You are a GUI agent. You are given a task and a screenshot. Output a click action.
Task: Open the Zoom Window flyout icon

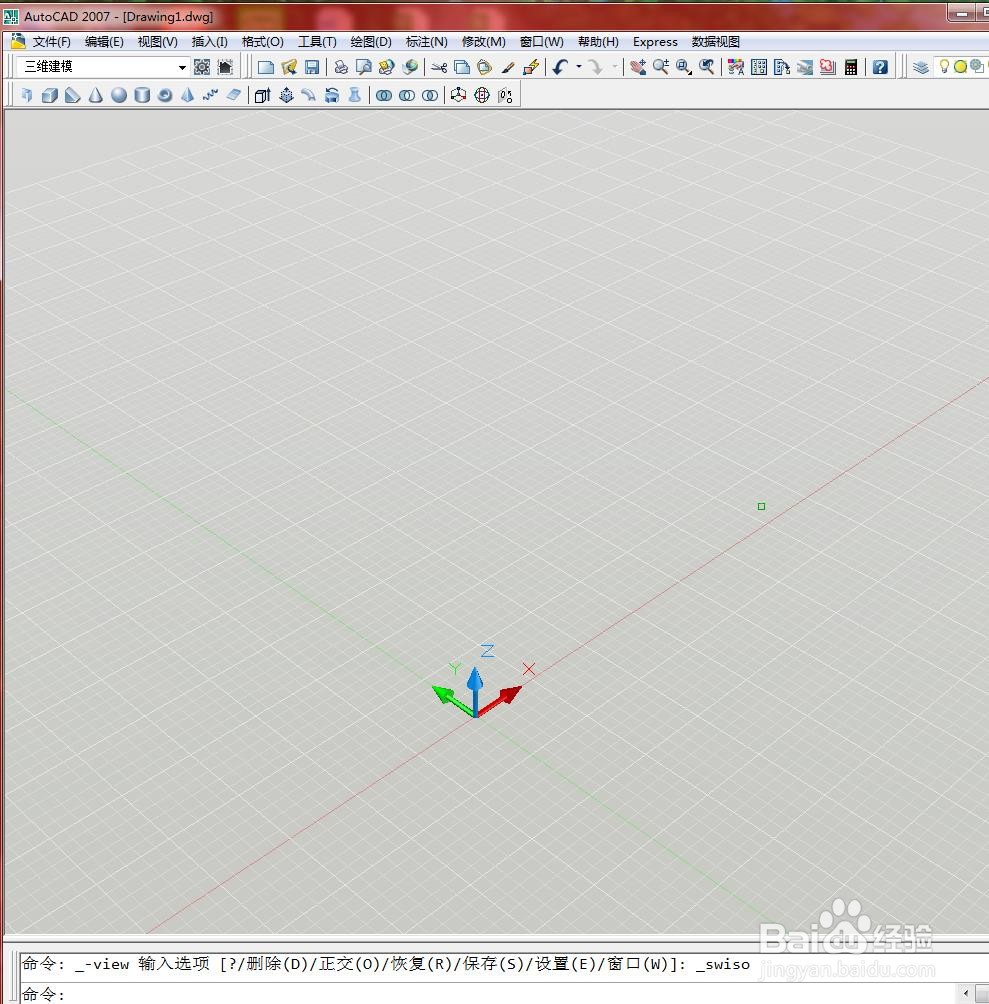coord(684,67)
